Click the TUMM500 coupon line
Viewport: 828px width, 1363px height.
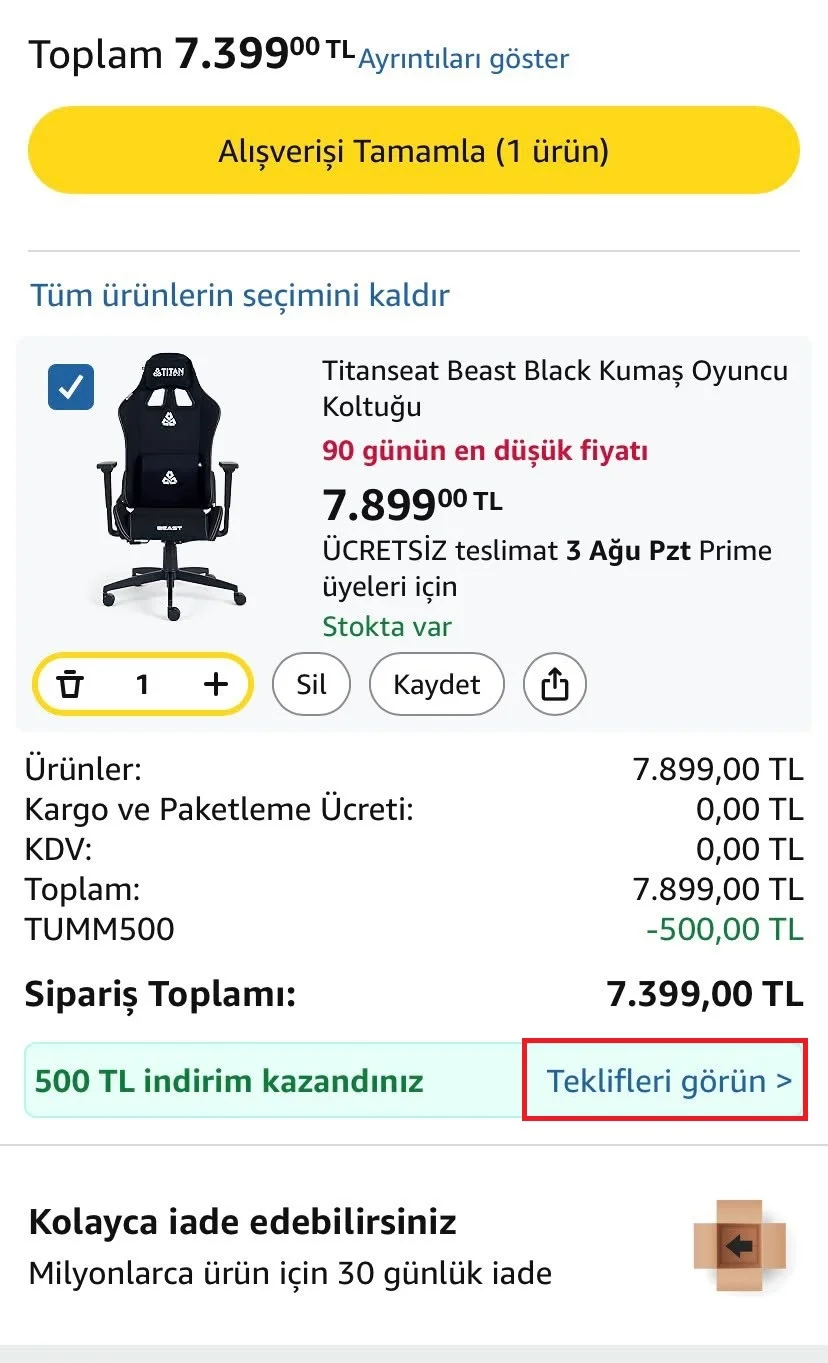pyautogui.click(x=414, y=929)
